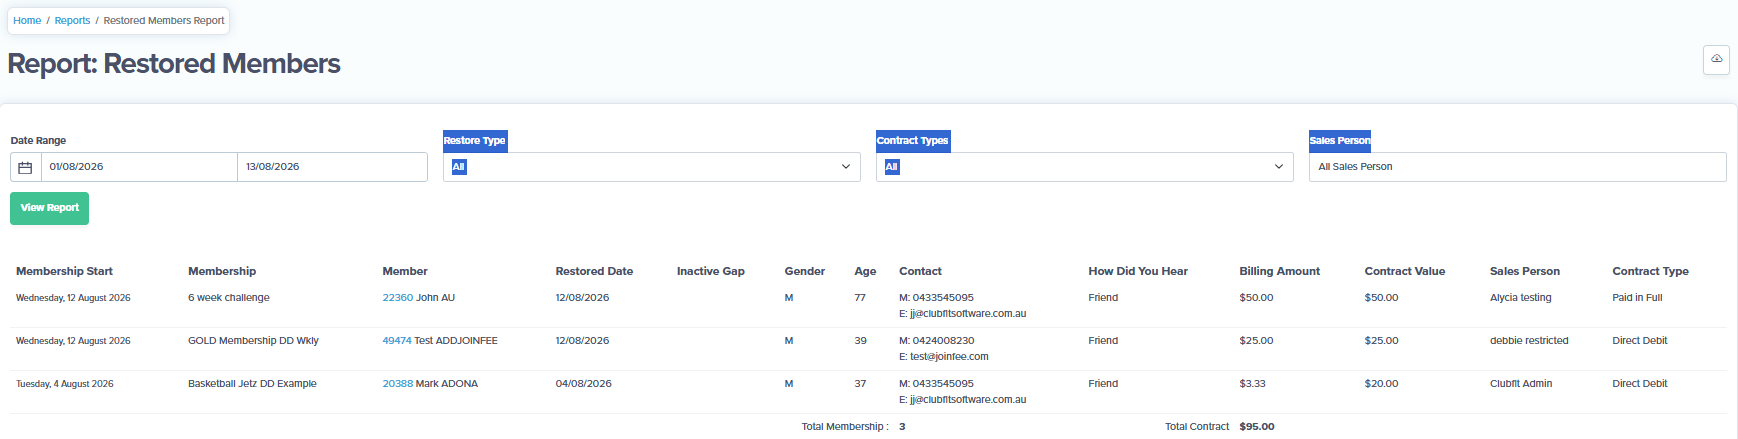
Task: Click the Membership column header
Action: pyautogui.click(x=222, y=271)
